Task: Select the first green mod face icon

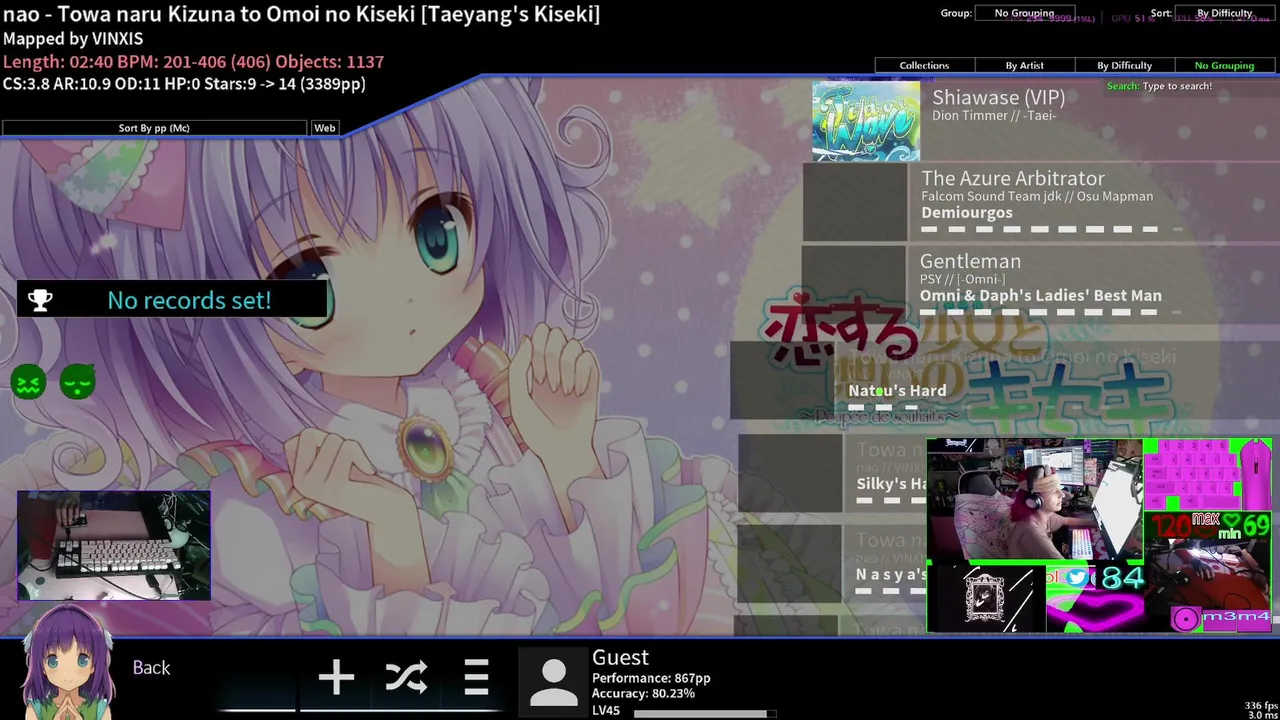Action: 28,382
